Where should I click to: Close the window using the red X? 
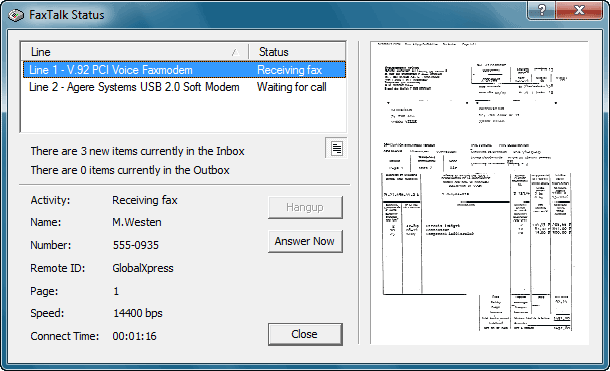[x=579, y=10]
